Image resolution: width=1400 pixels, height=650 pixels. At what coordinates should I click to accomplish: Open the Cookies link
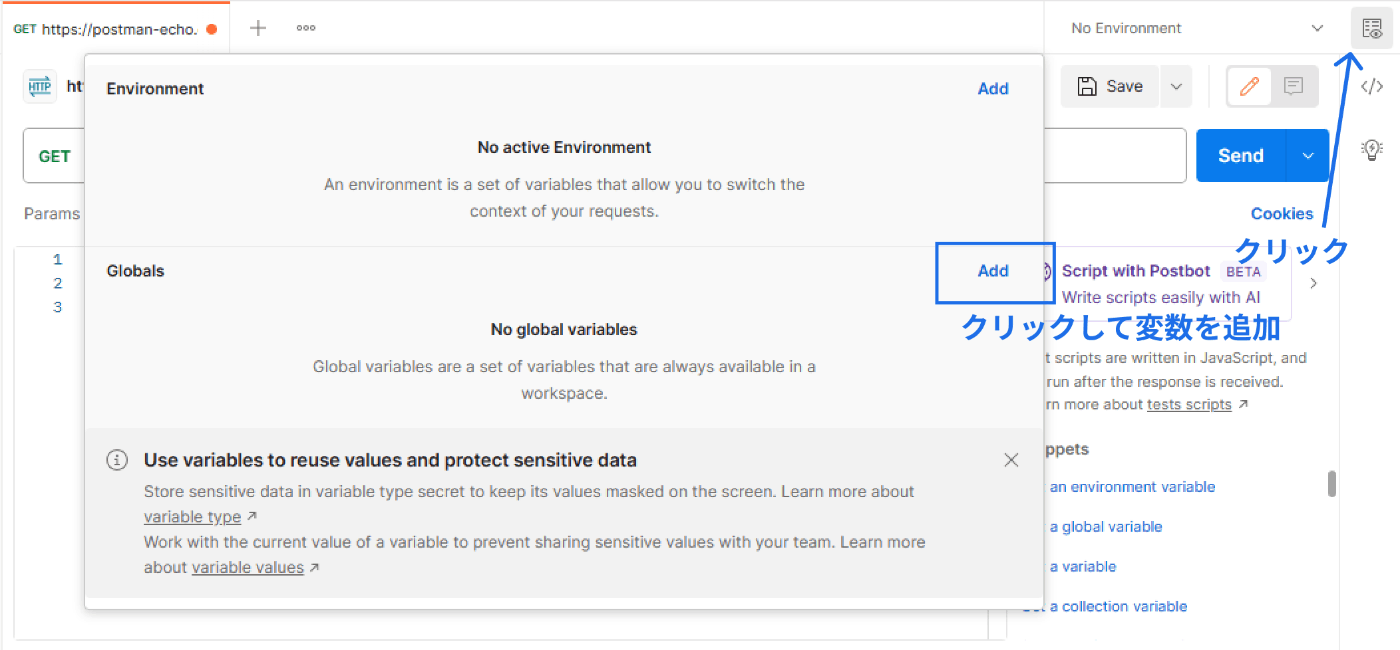[x=1282, y=213]
